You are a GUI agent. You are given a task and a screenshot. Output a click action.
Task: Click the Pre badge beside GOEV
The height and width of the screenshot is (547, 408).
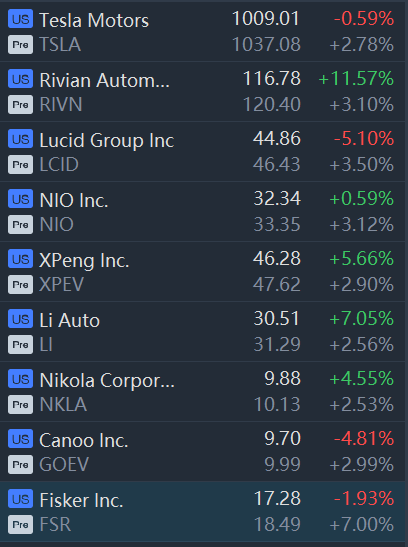(21, 465)
